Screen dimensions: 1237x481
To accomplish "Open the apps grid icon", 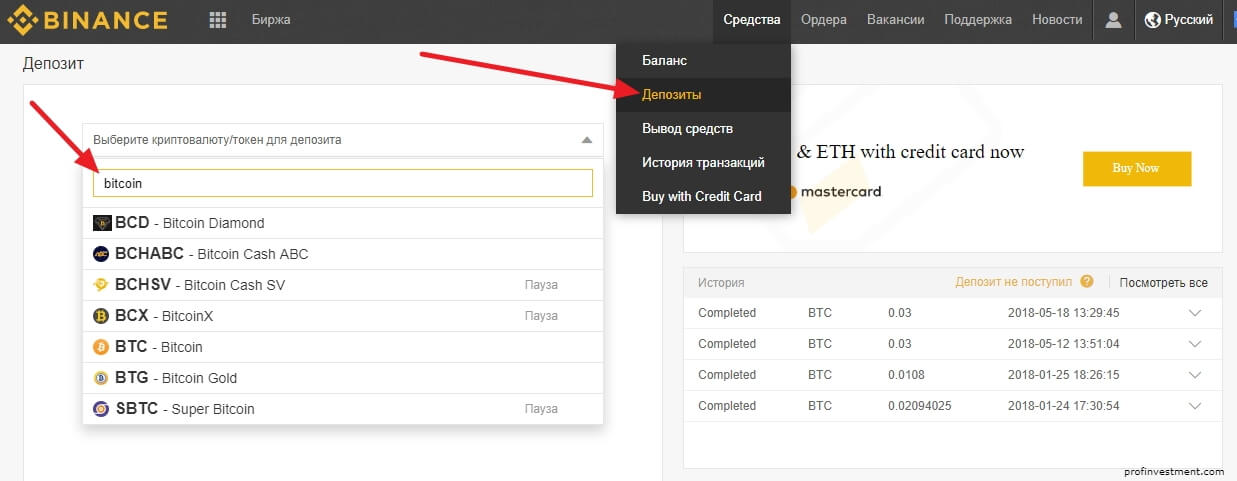I will (218, 19).
